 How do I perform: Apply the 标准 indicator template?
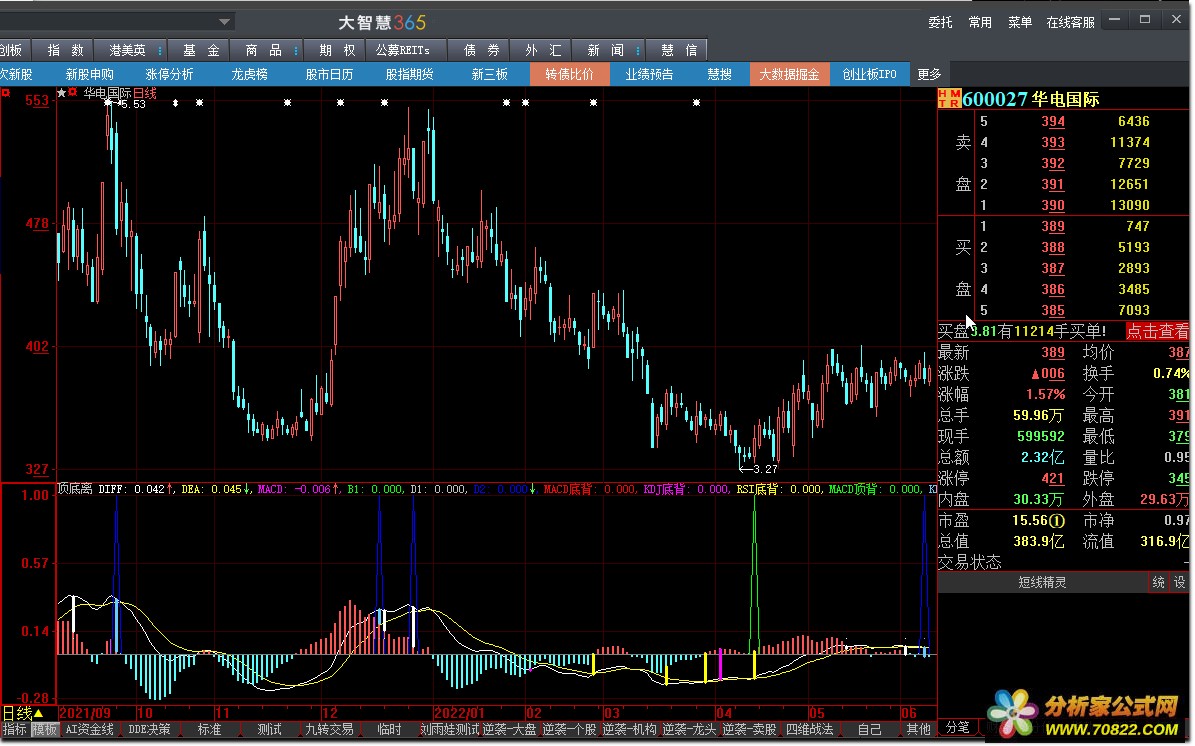point(209,729)
